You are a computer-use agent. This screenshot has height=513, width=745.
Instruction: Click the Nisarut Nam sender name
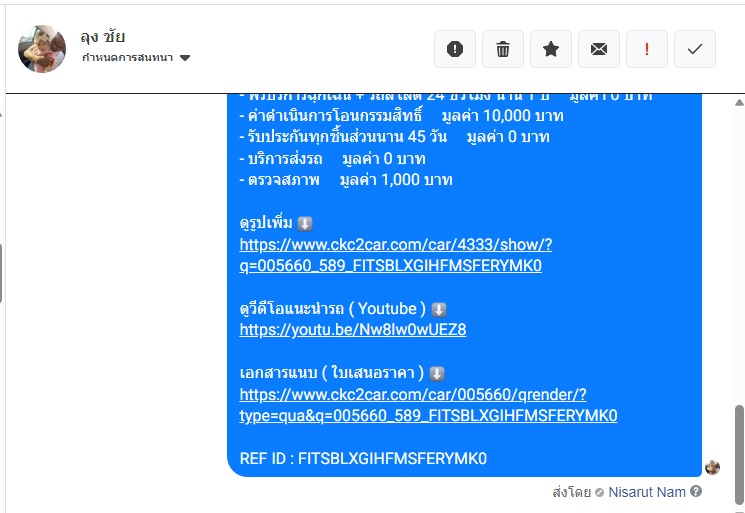(647, 492)
